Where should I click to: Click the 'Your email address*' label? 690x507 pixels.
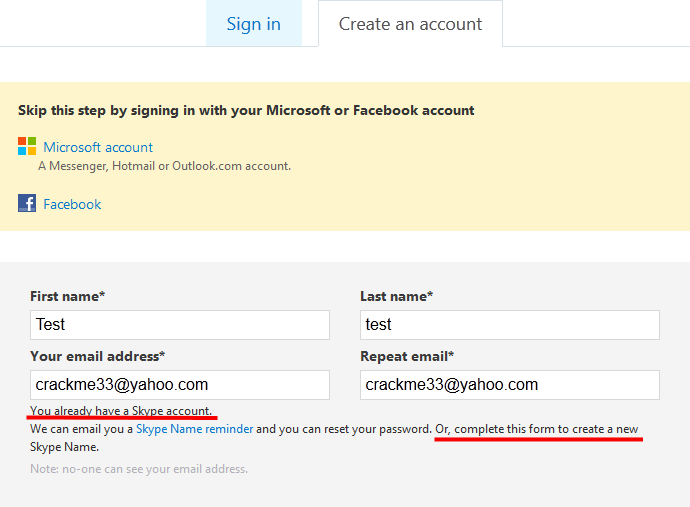[x=97, y=356]
